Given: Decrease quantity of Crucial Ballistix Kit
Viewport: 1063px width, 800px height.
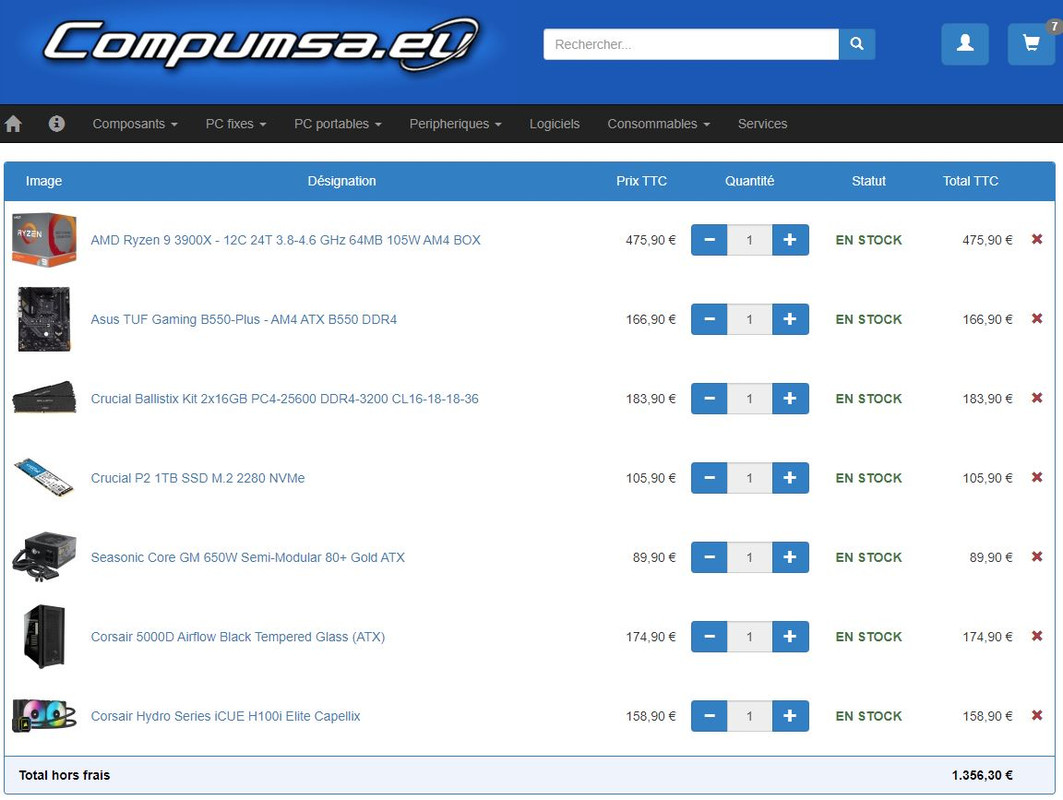Looking at the screenshot, I should [x=709, y=399].
